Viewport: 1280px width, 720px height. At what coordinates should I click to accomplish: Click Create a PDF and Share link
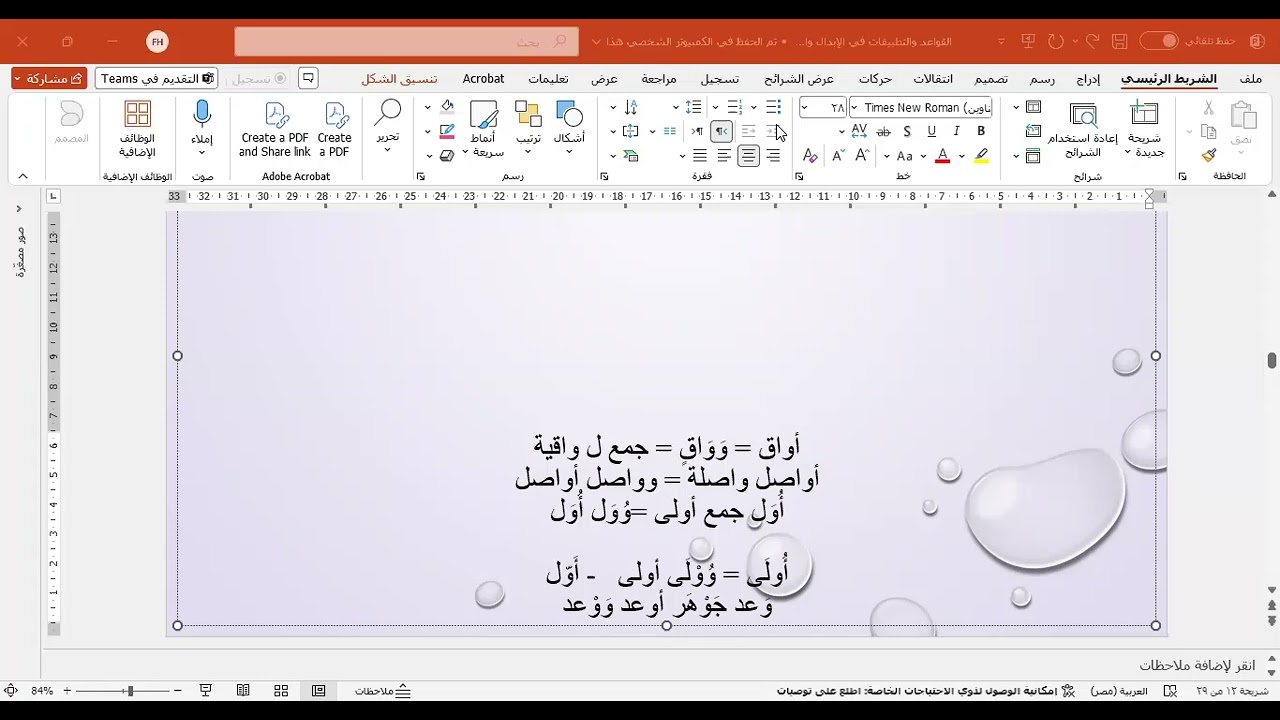(x=274, y=129)
